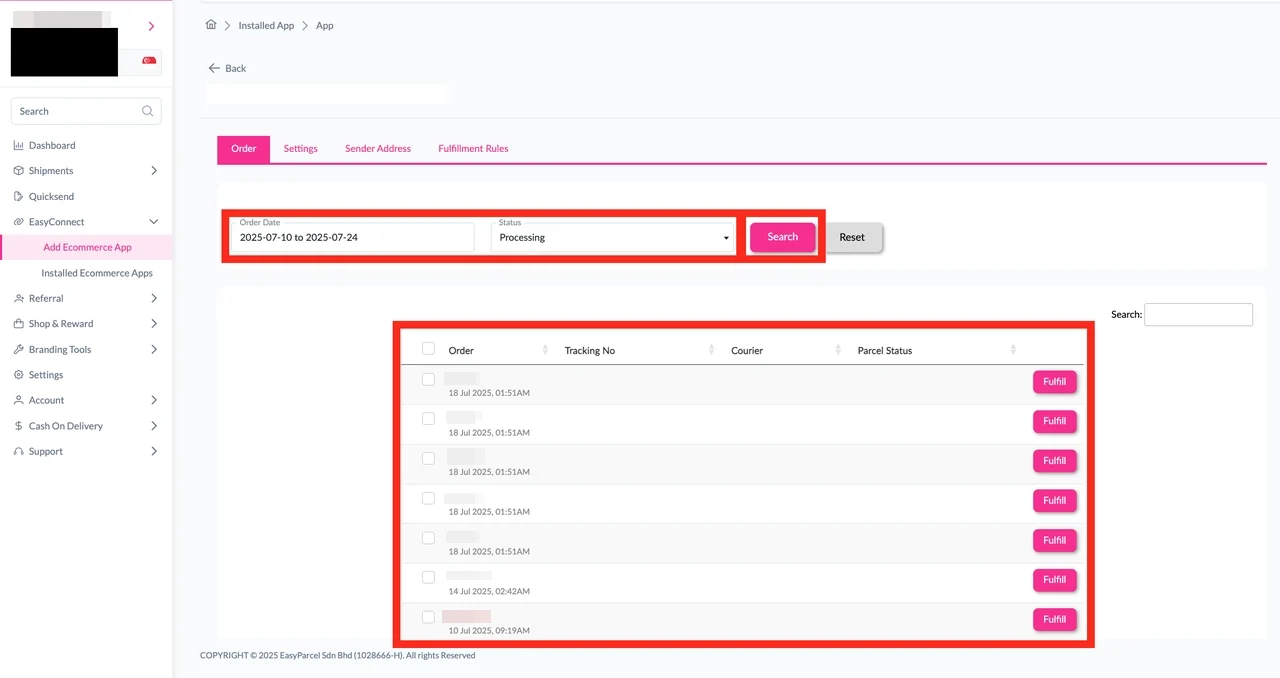Select the Support sidebar icon
This screenshot has width=1280, height=678.
21,451
